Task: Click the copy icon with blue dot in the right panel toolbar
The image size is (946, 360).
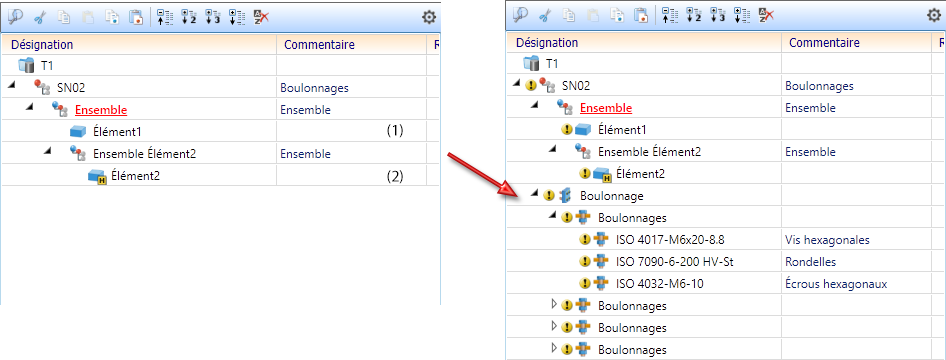Action: point(617,15)
